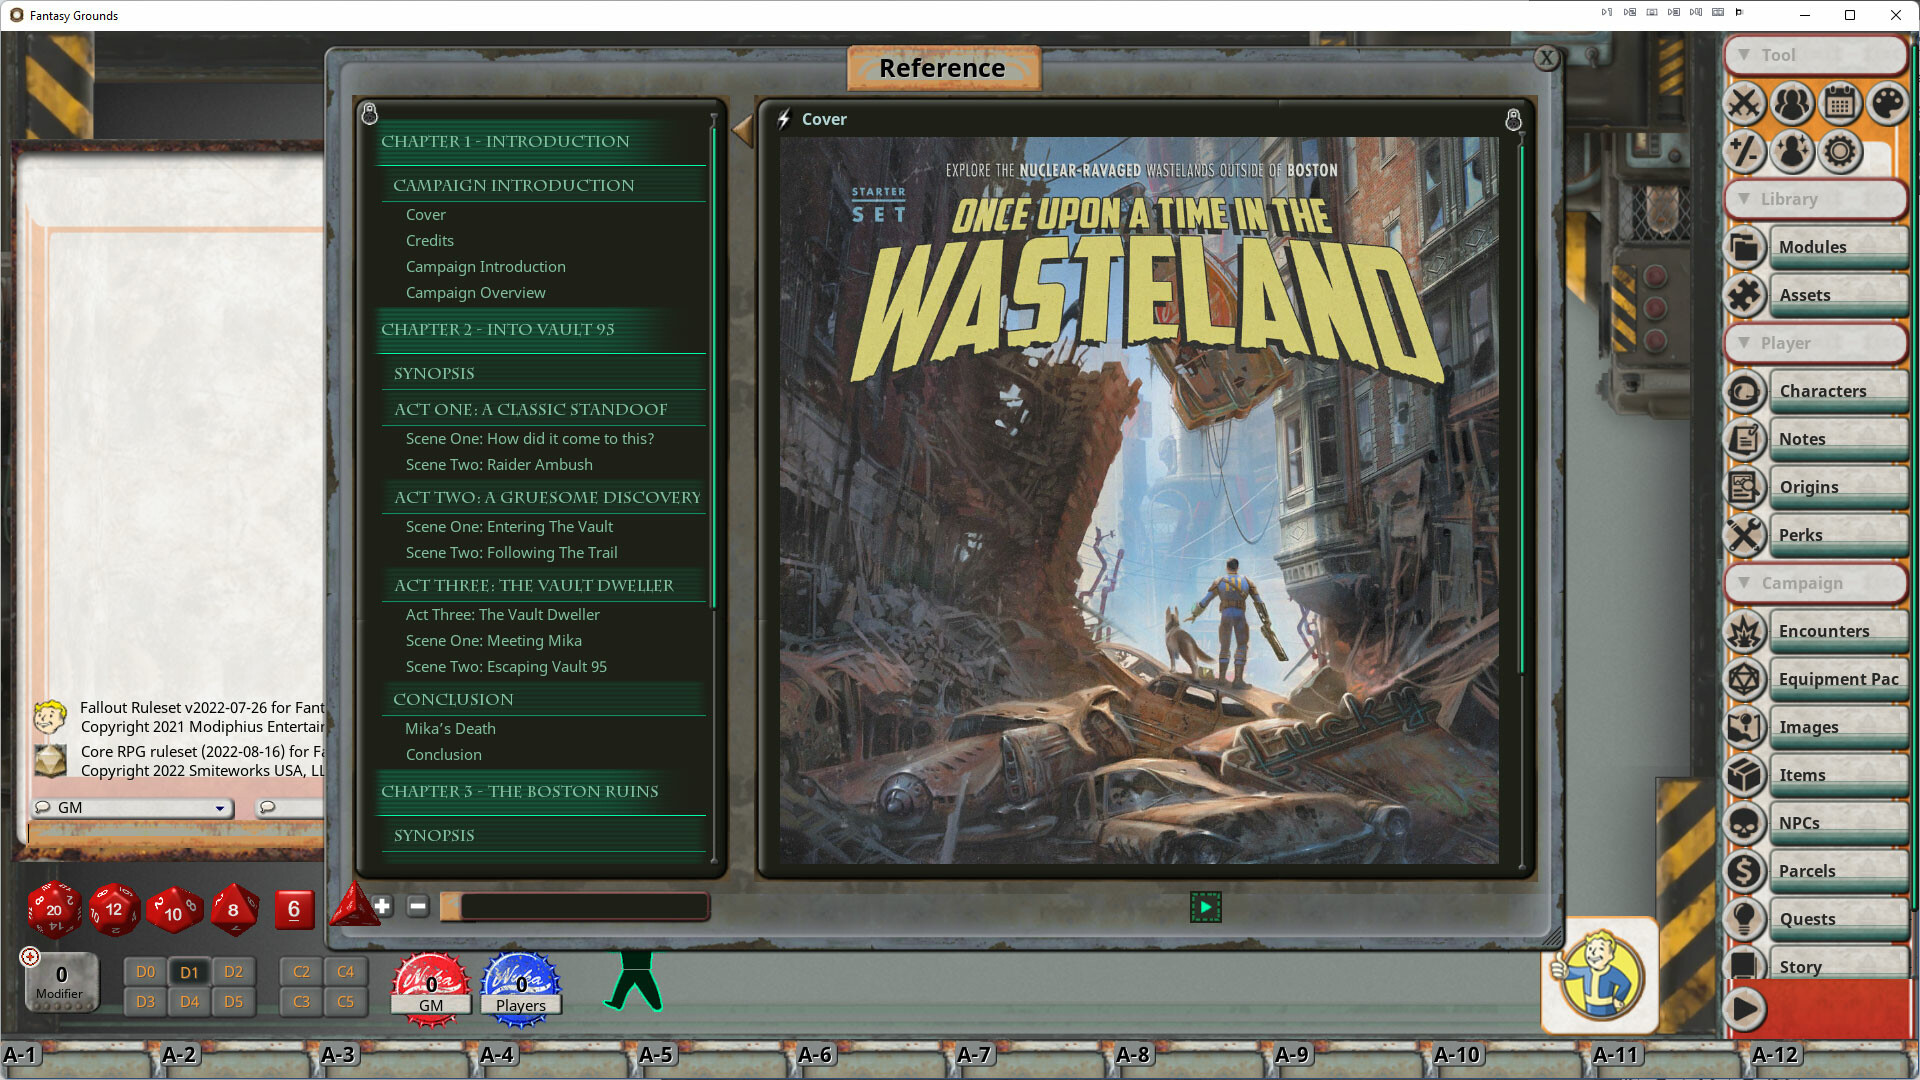Open the Modifiers plus/minus tool icon
1920x1080 pixels.
point(1744,152)
